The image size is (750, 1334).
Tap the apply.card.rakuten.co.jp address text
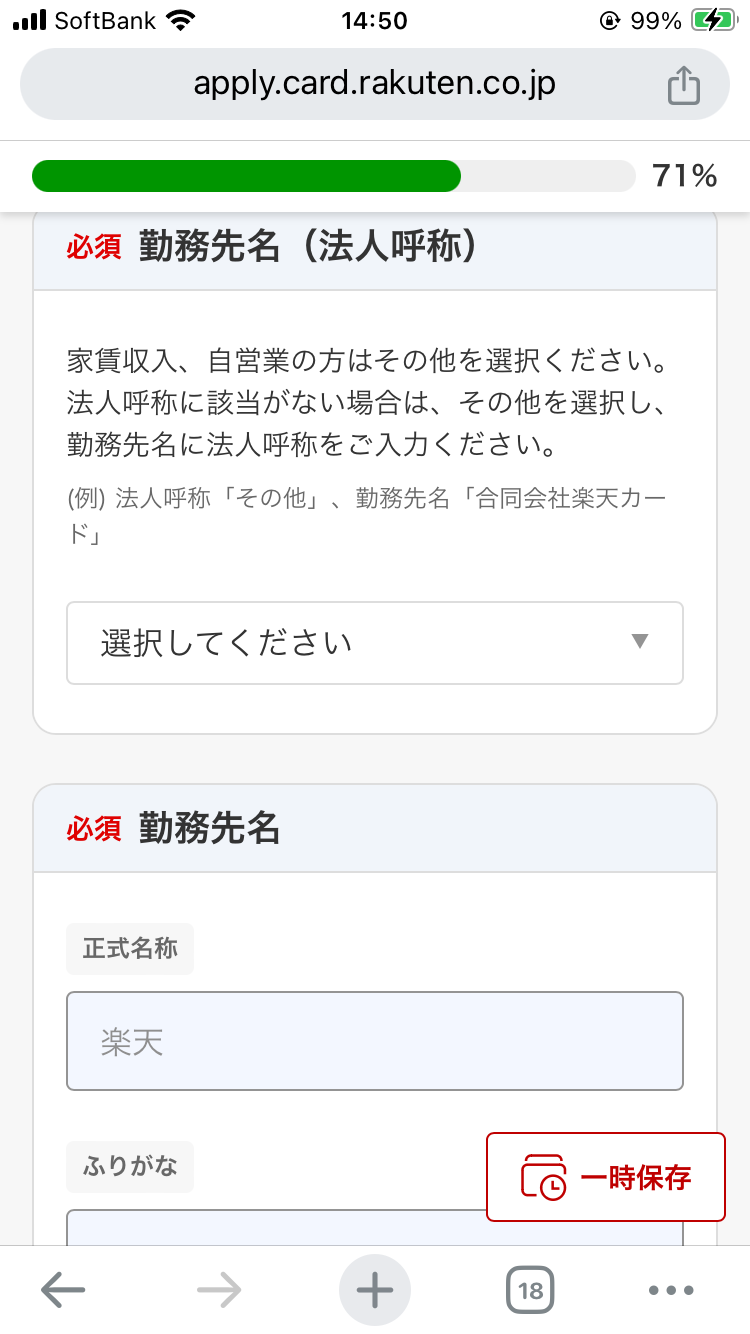tap(374, 85)
